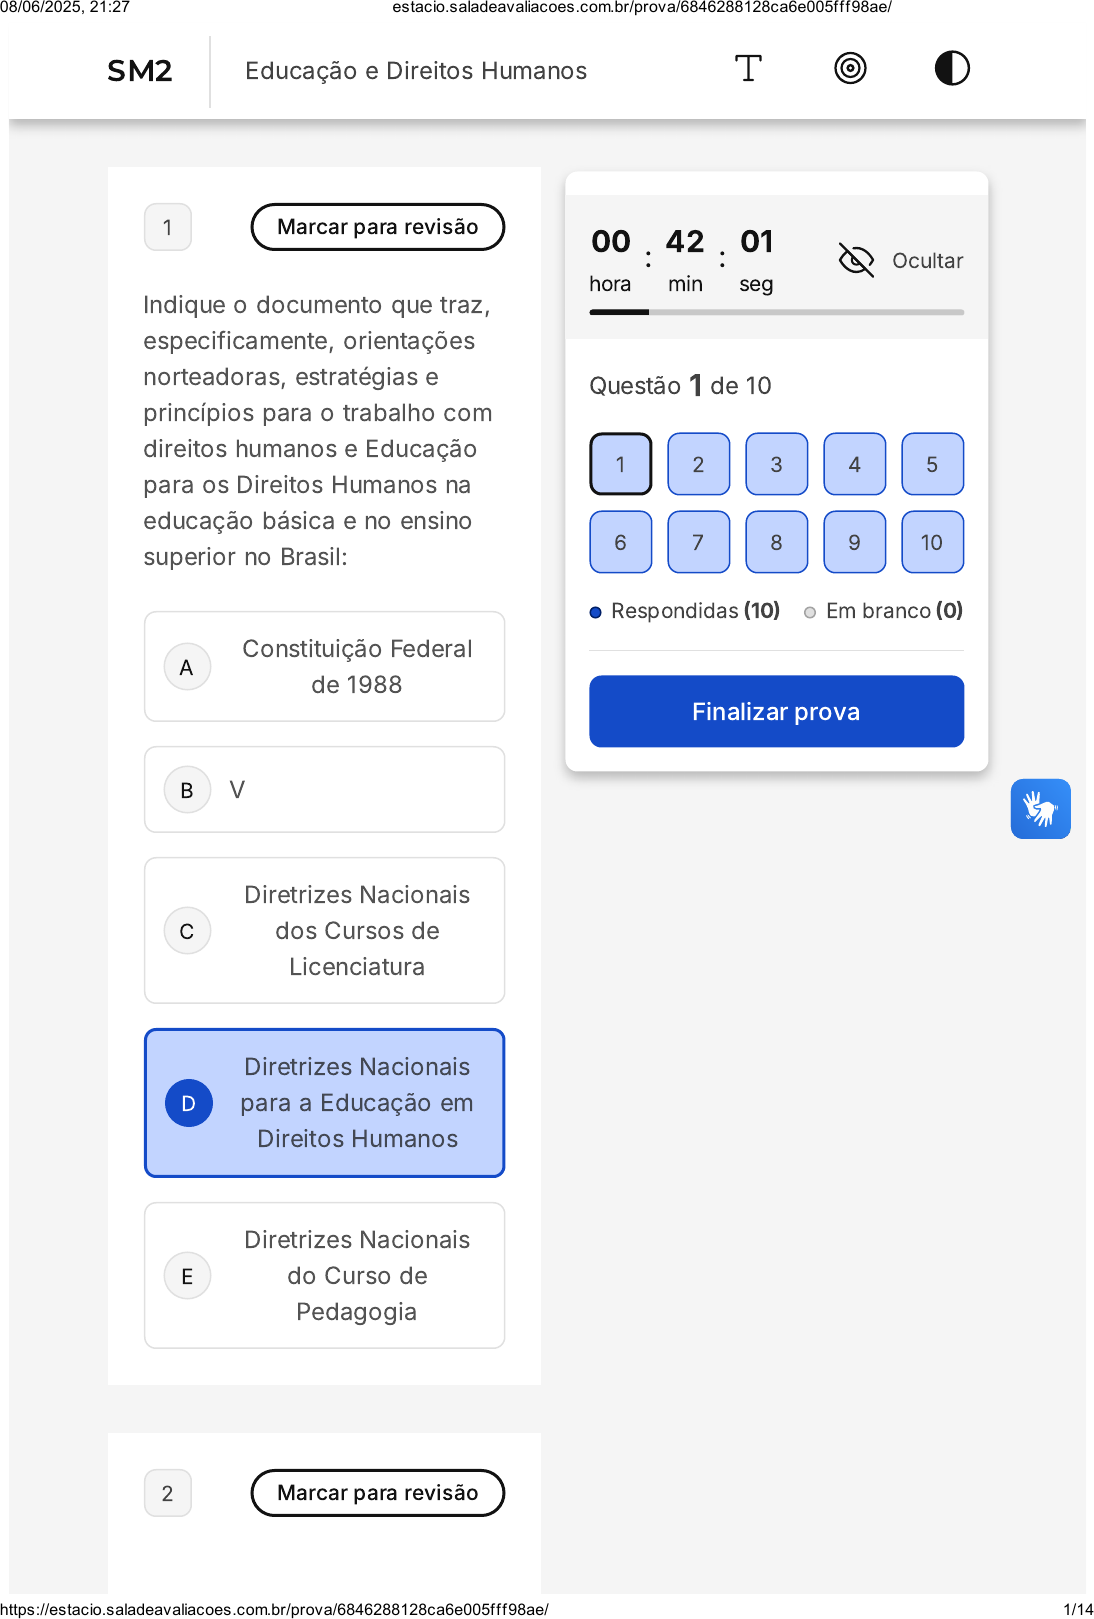The width and height of the screenshot is (1094, 1619).
Task: Click the target focus mode icon
Action: pos(850,69)
